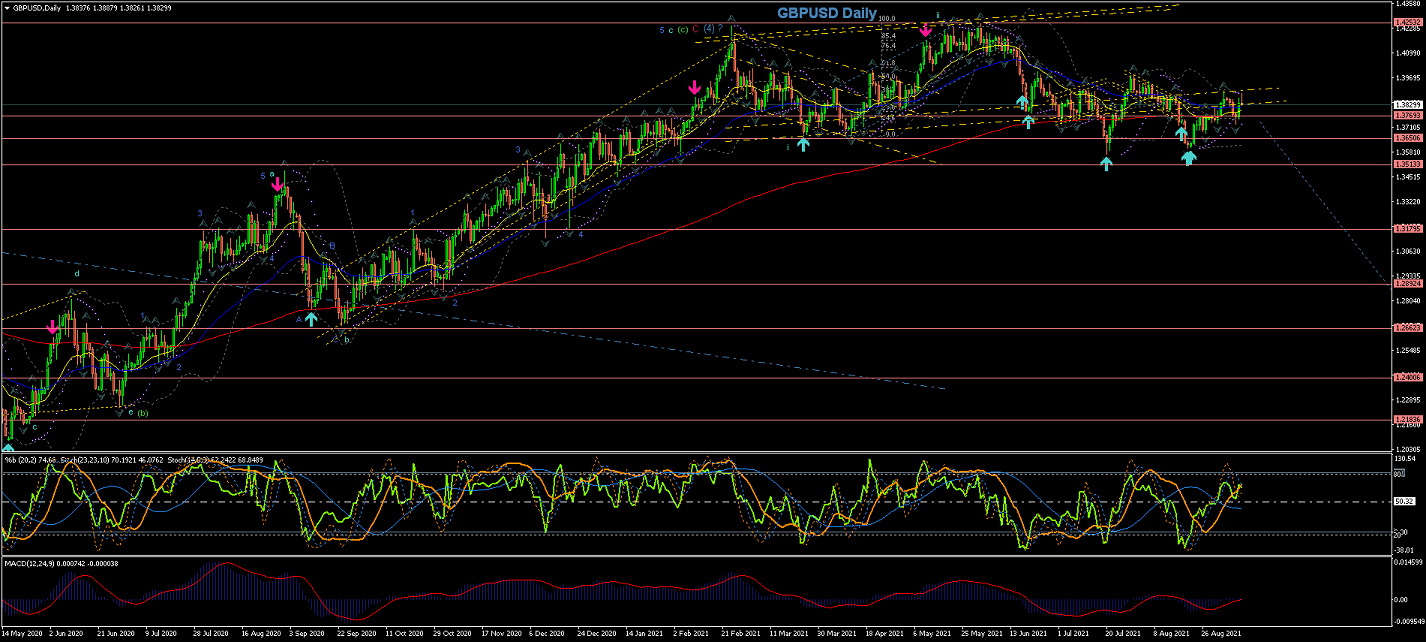Click the 1.31795 price level label

pyautogui.click(x=1406, y=230)
